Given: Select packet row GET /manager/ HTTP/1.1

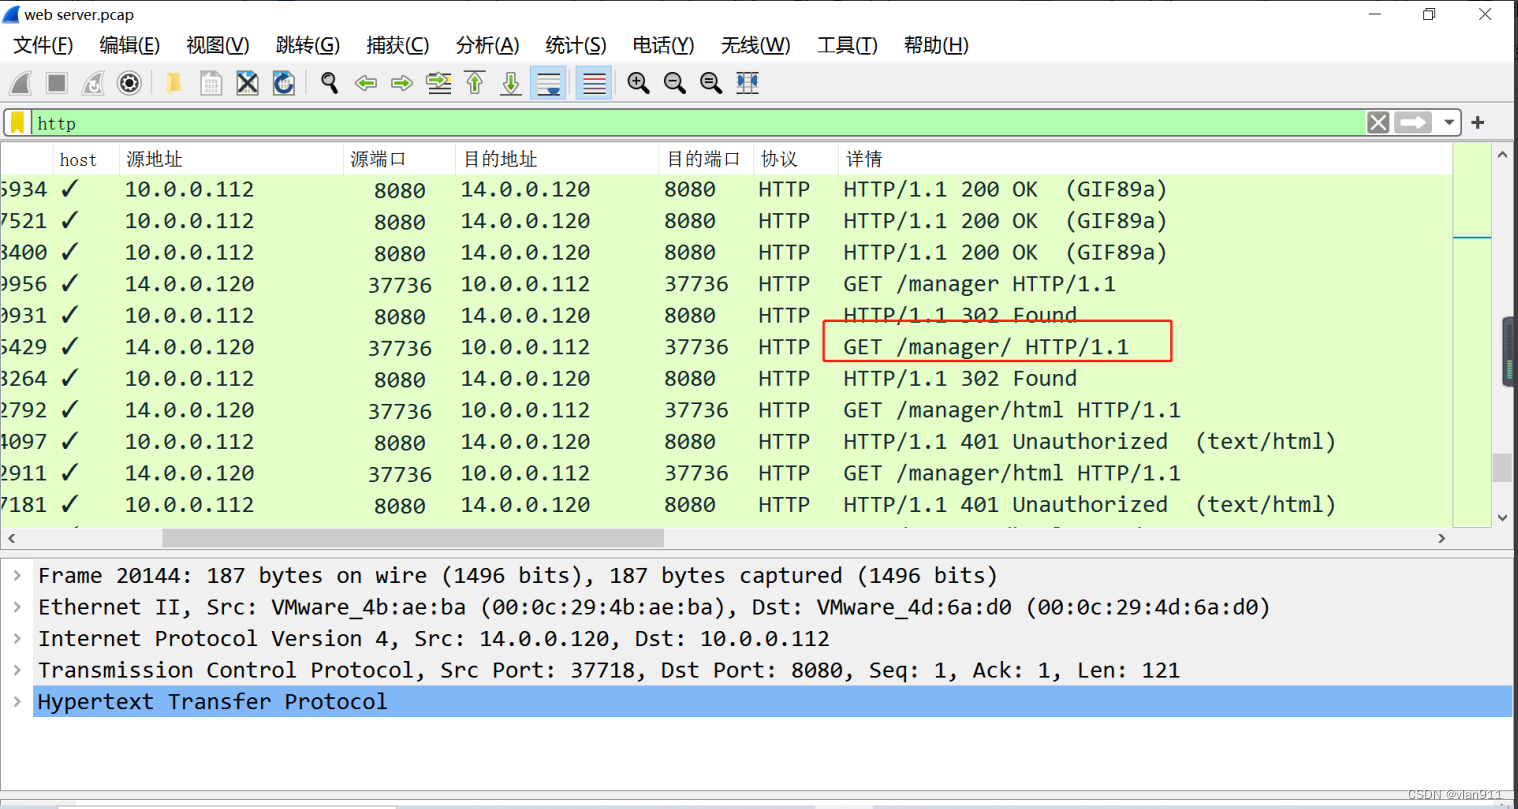Looking at the screenshot, I should pyautogui.click(x=726, y=347).
